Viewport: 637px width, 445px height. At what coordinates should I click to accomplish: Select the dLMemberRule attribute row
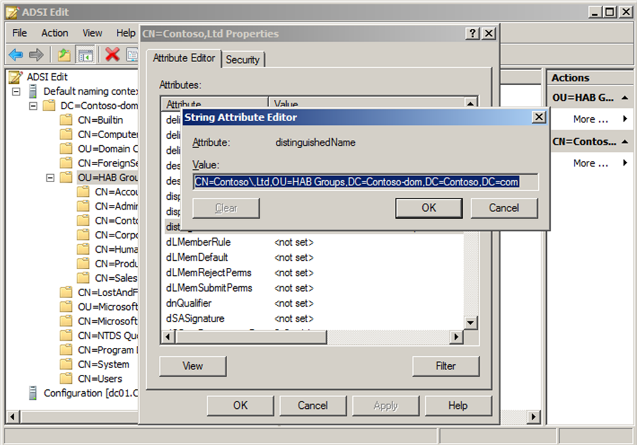[x=313, y=242]
